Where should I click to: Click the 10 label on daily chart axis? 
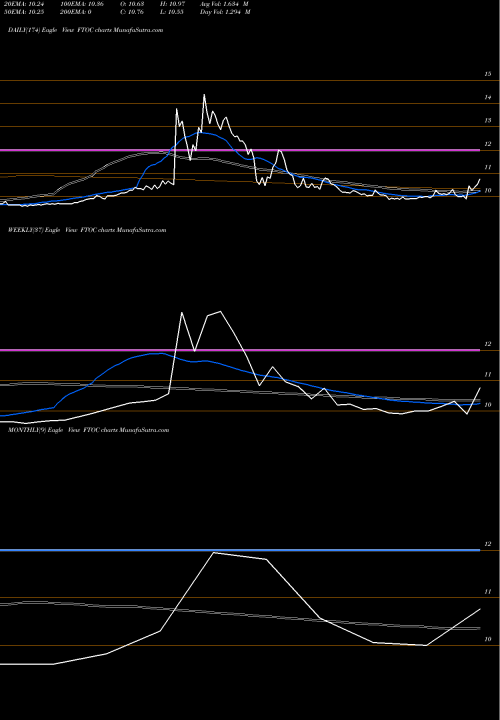click(x=488, y=191)
